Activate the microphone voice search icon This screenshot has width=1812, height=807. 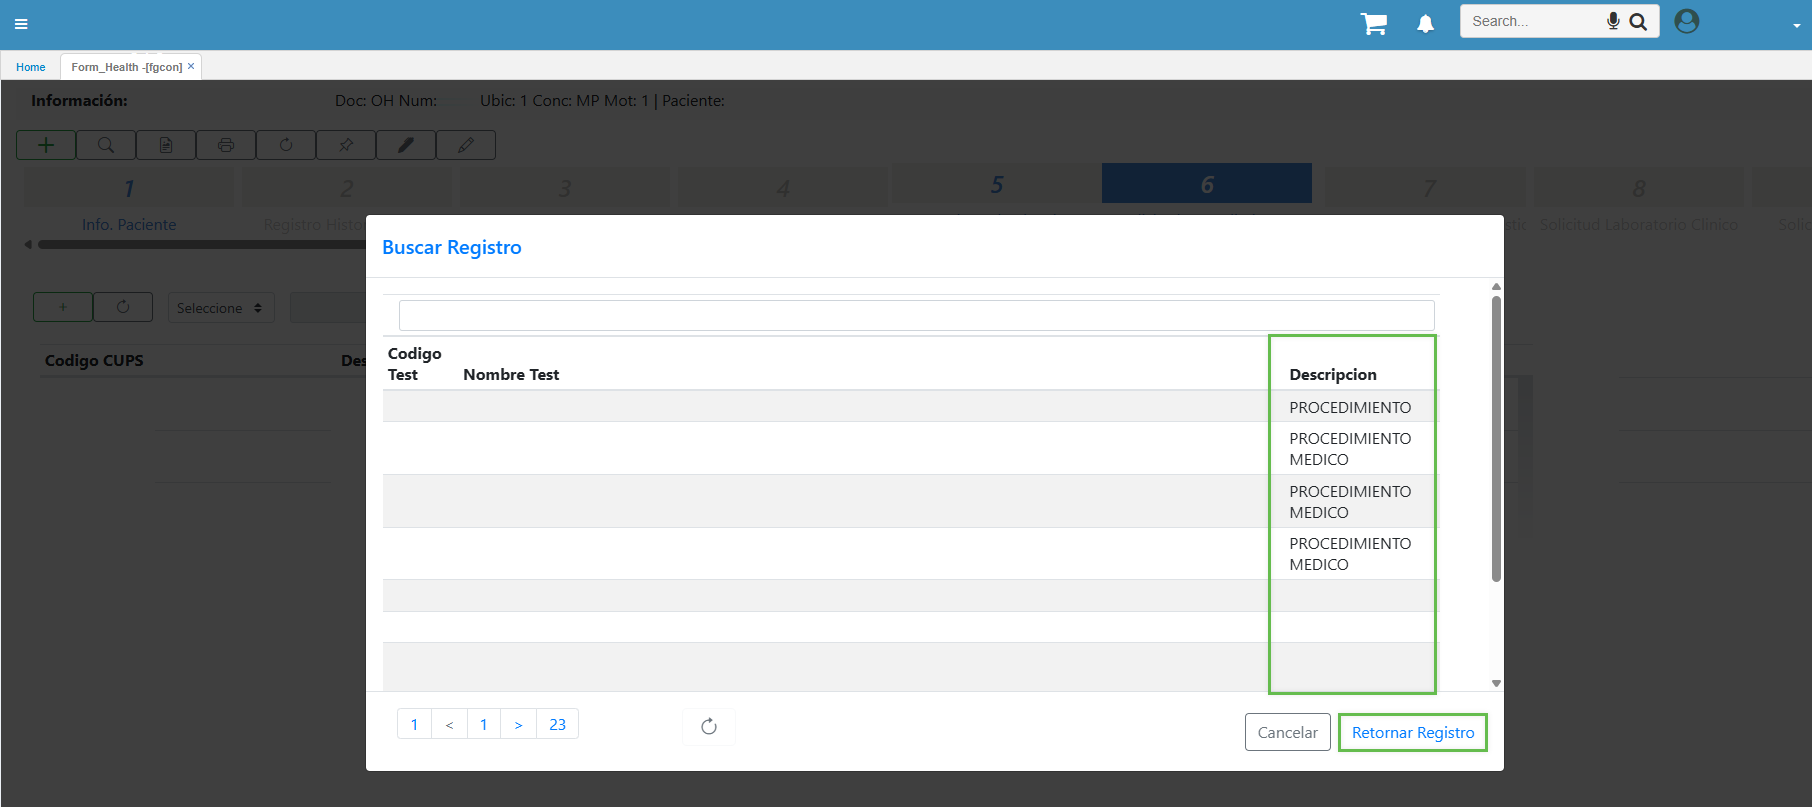coord(1612,21)
